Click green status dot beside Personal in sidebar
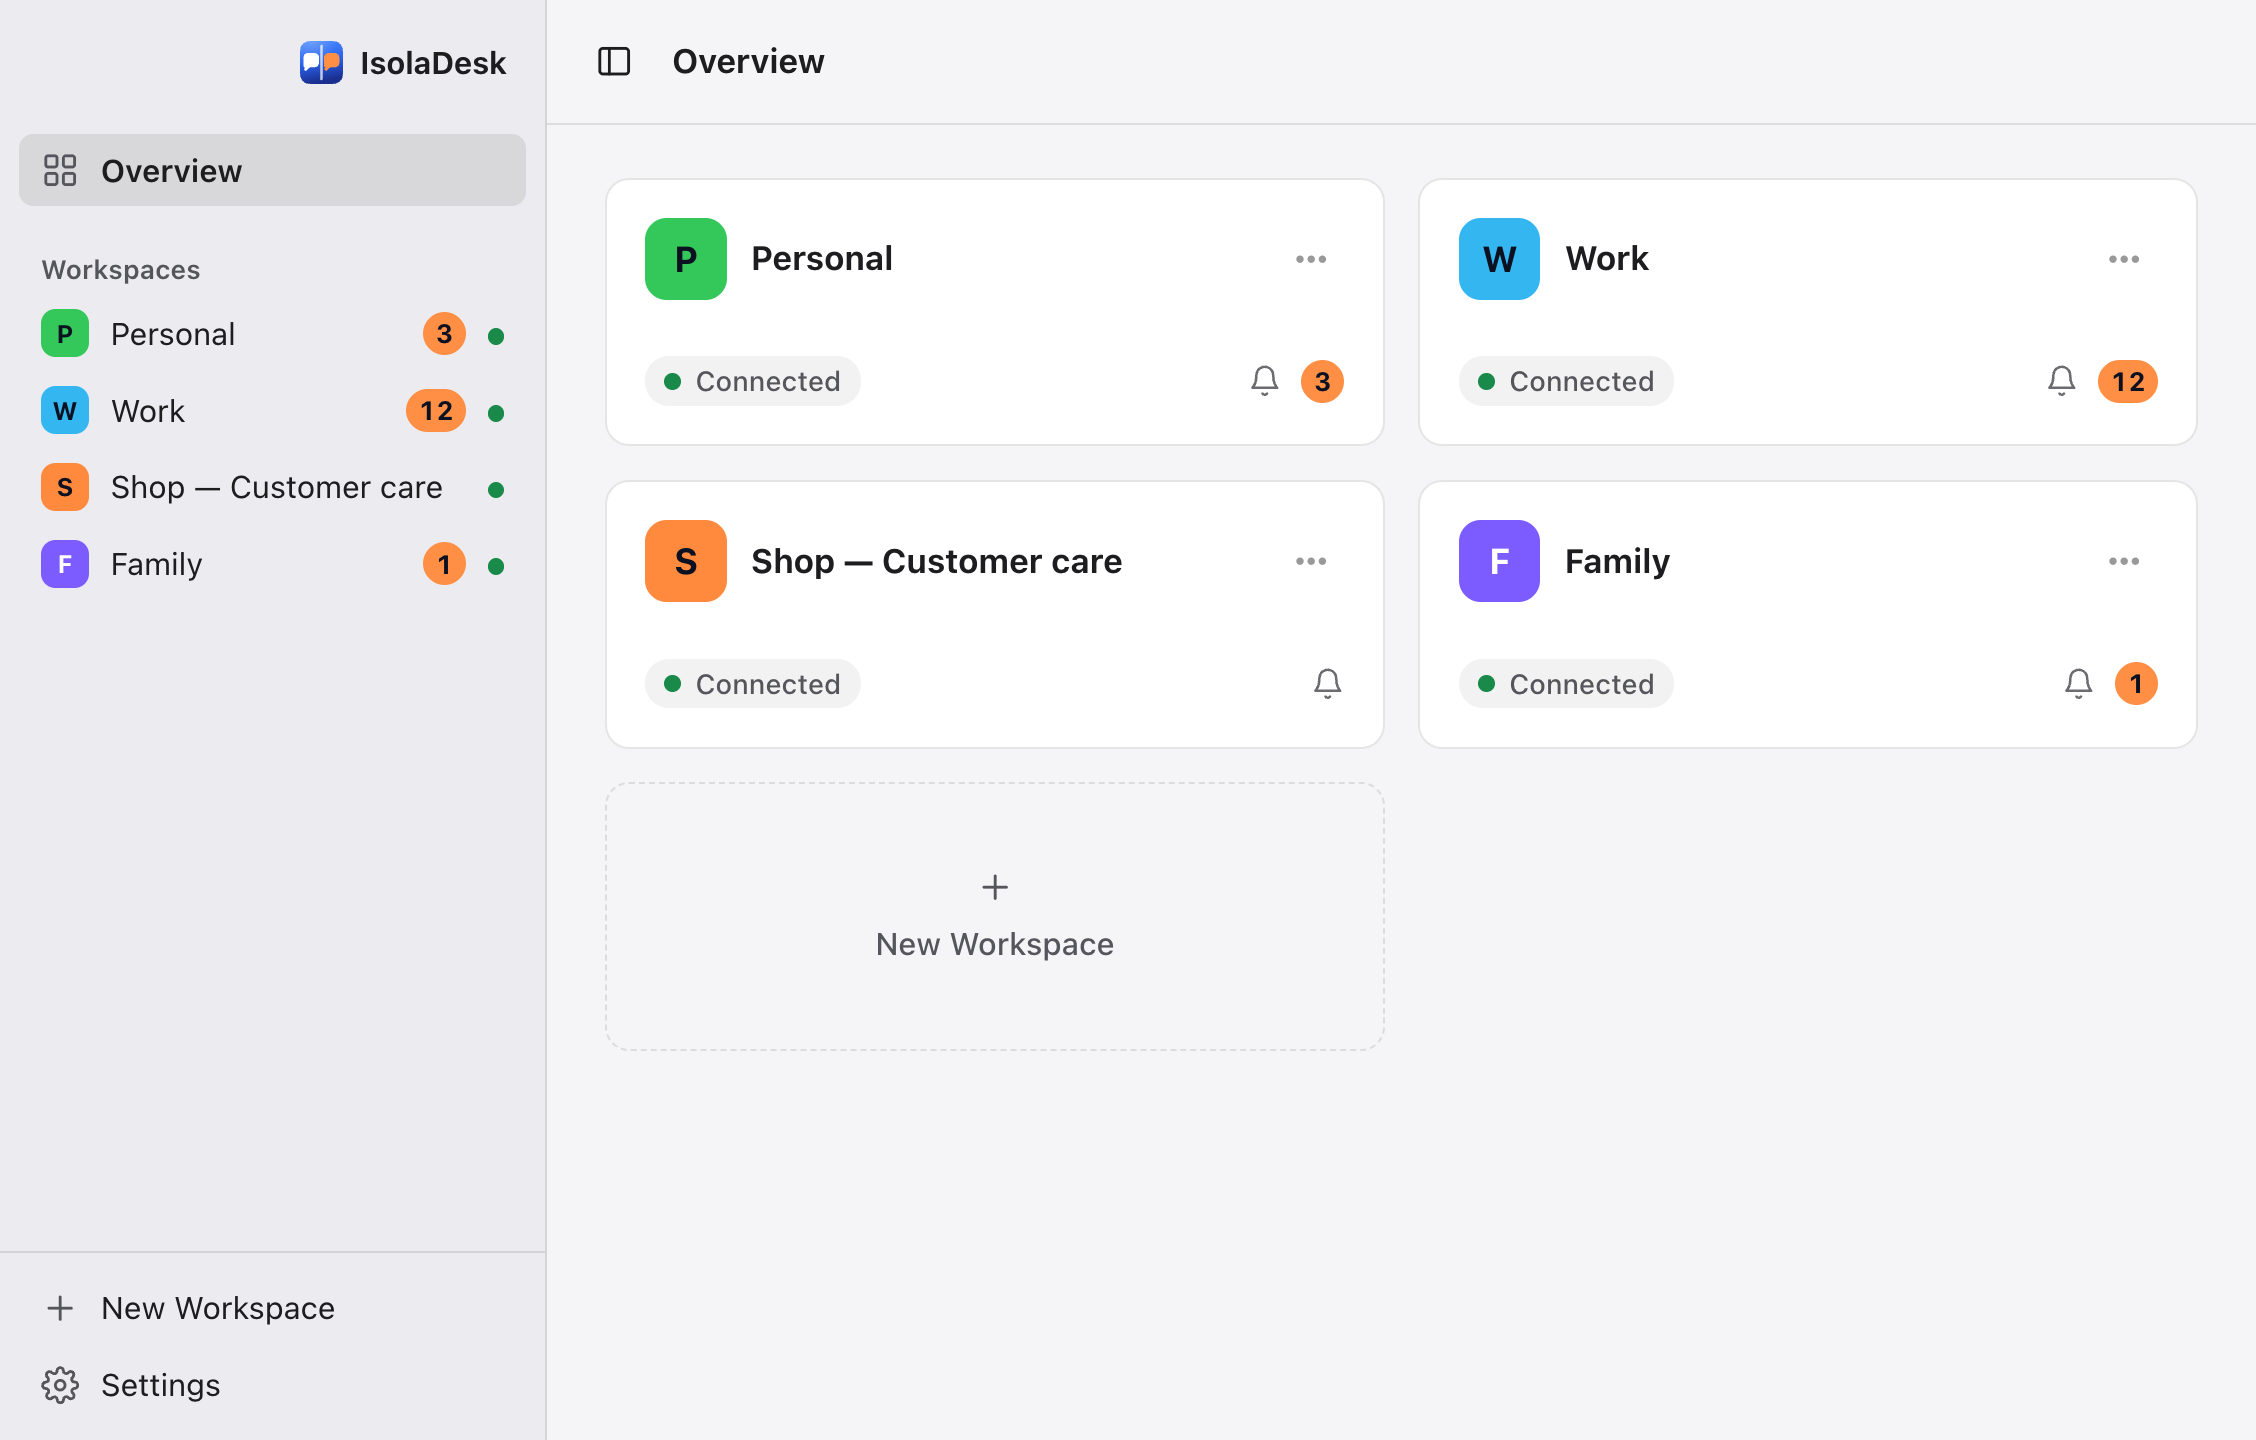Screen dimensions: 2256x1440 [x=496, y=336]
